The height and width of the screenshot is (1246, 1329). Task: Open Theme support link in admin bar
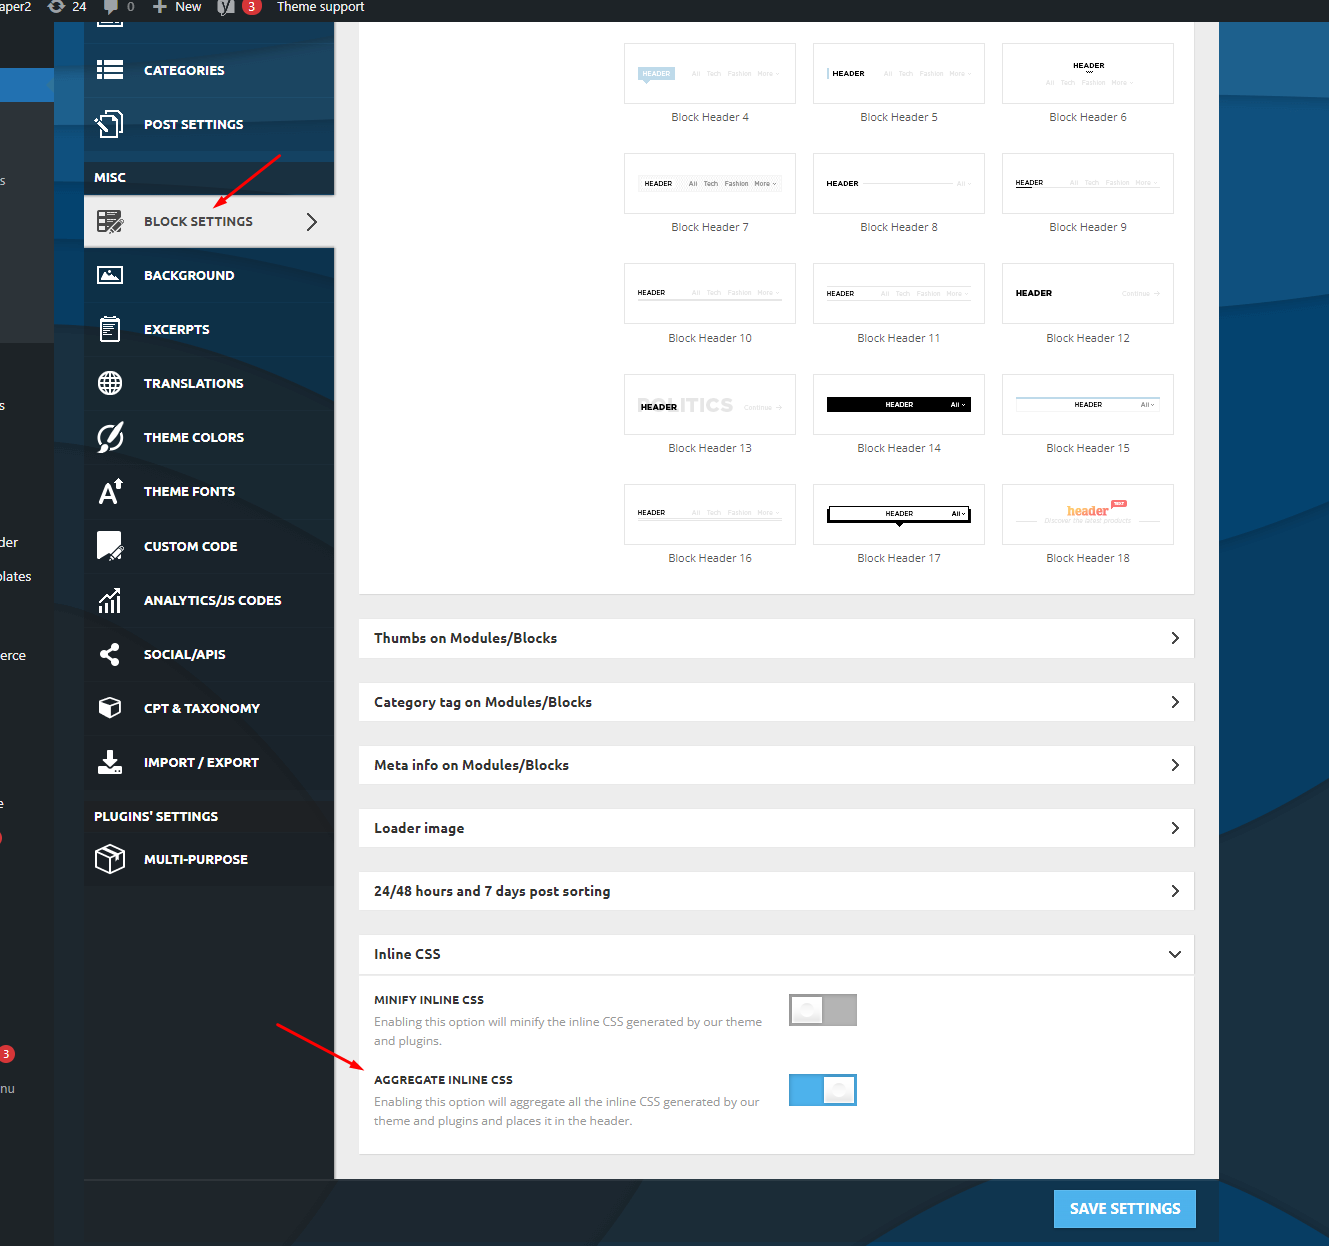pos(320,7)
